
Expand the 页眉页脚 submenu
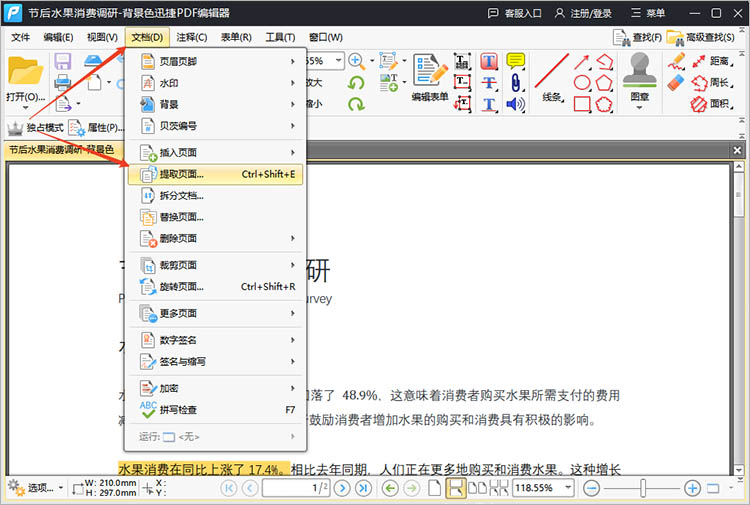[x=215, y=61]
